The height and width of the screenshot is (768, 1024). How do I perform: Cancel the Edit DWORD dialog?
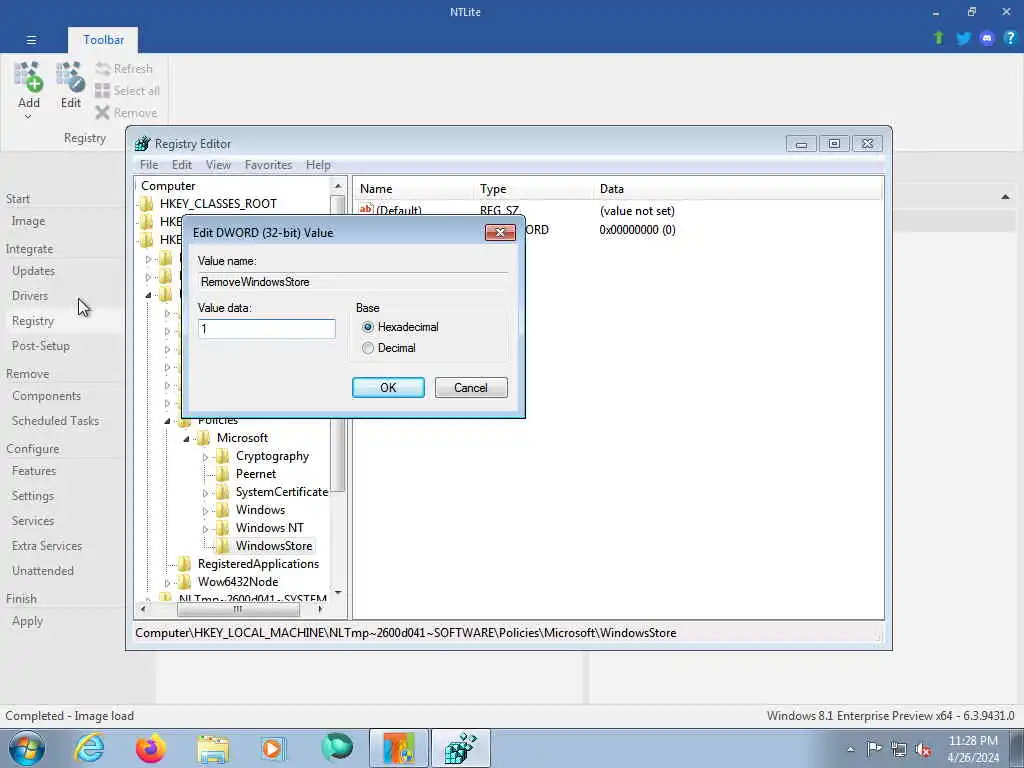pyautogui.click(x=471, y=387)
